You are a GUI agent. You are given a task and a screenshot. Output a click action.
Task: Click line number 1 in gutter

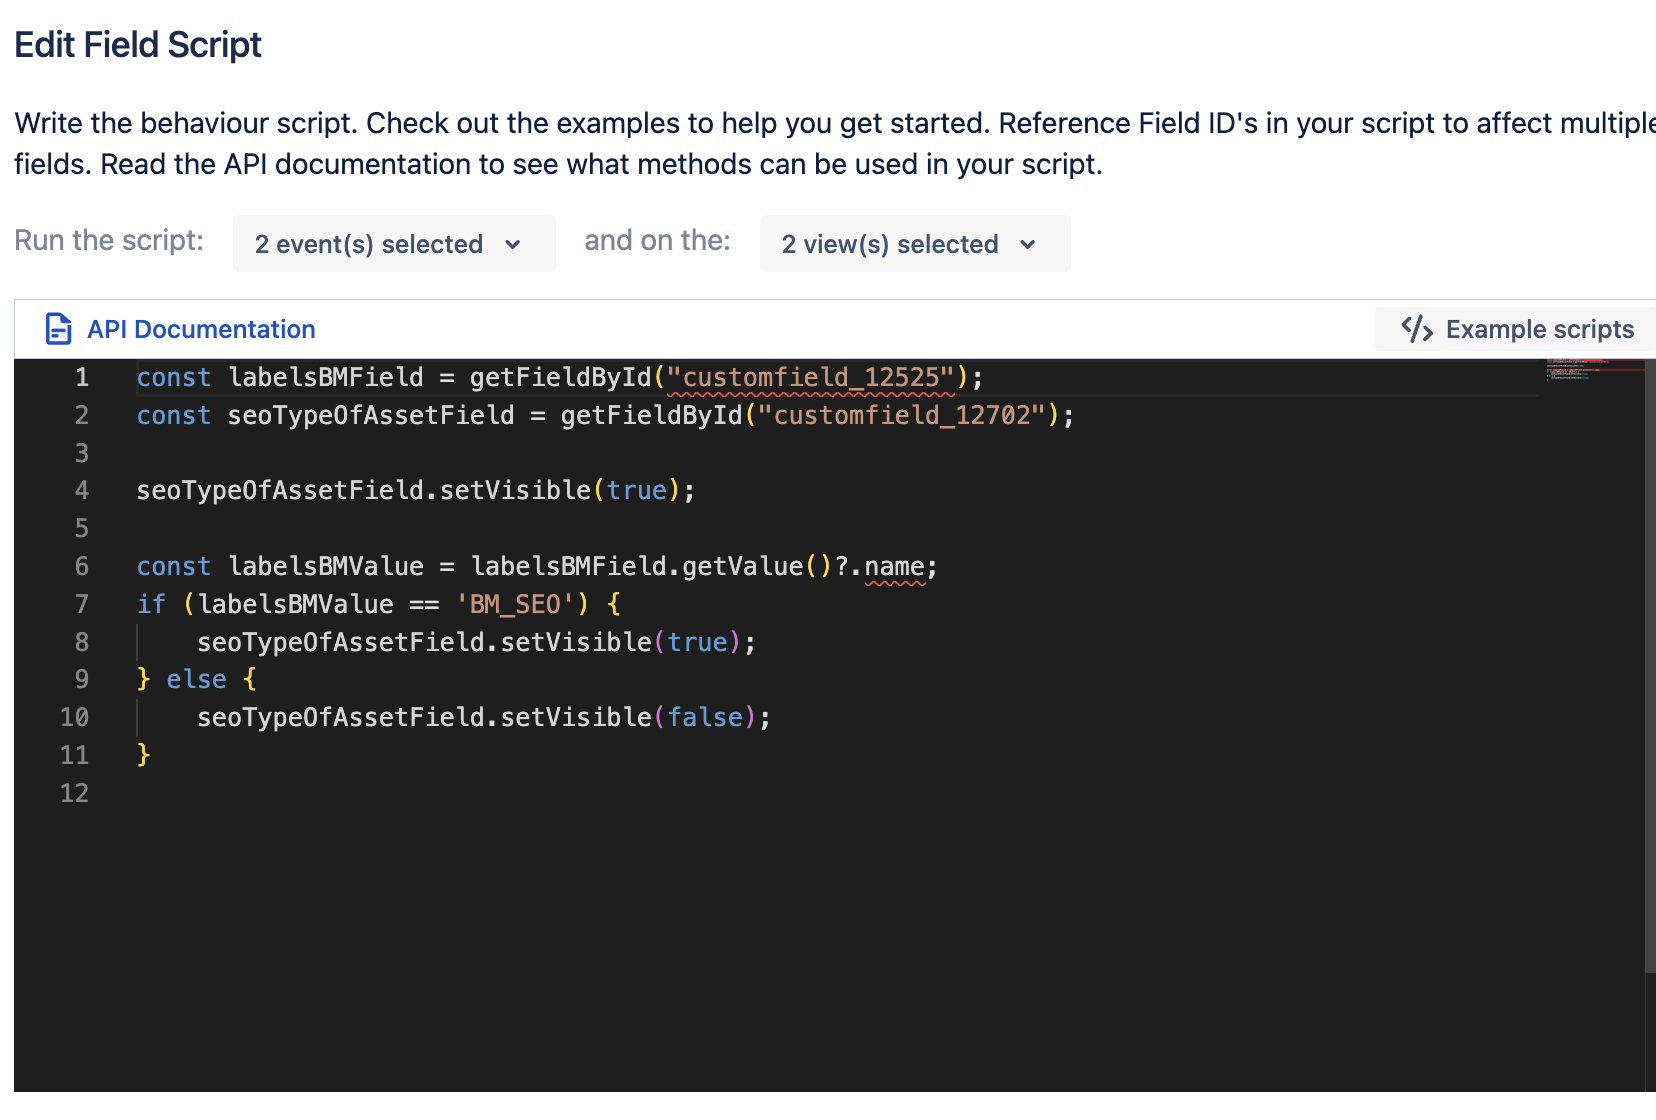82,378
